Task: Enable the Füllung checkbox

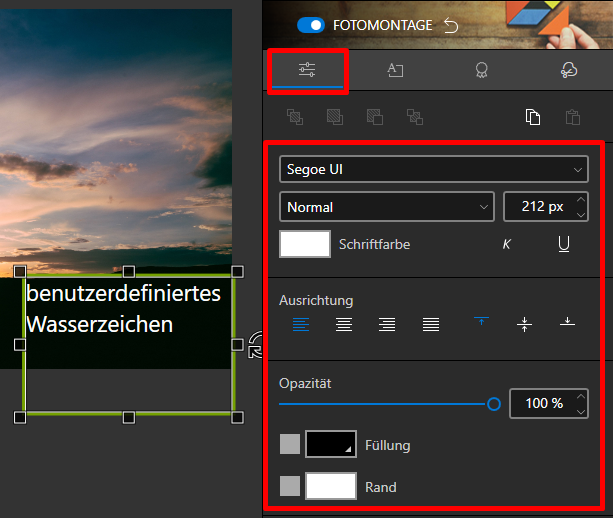Action: tap(290, 444)
